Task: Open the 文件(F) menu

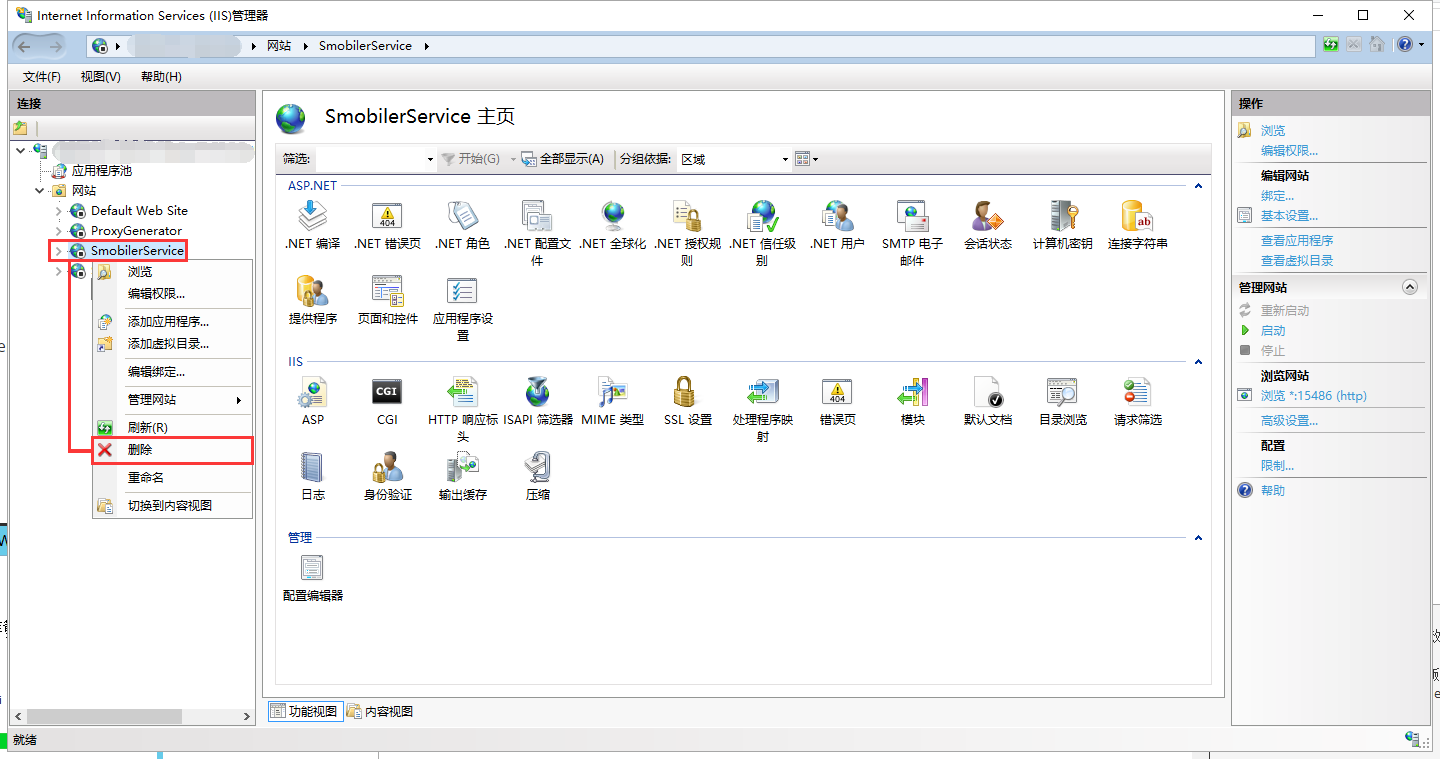Action: tap(42, 77)
